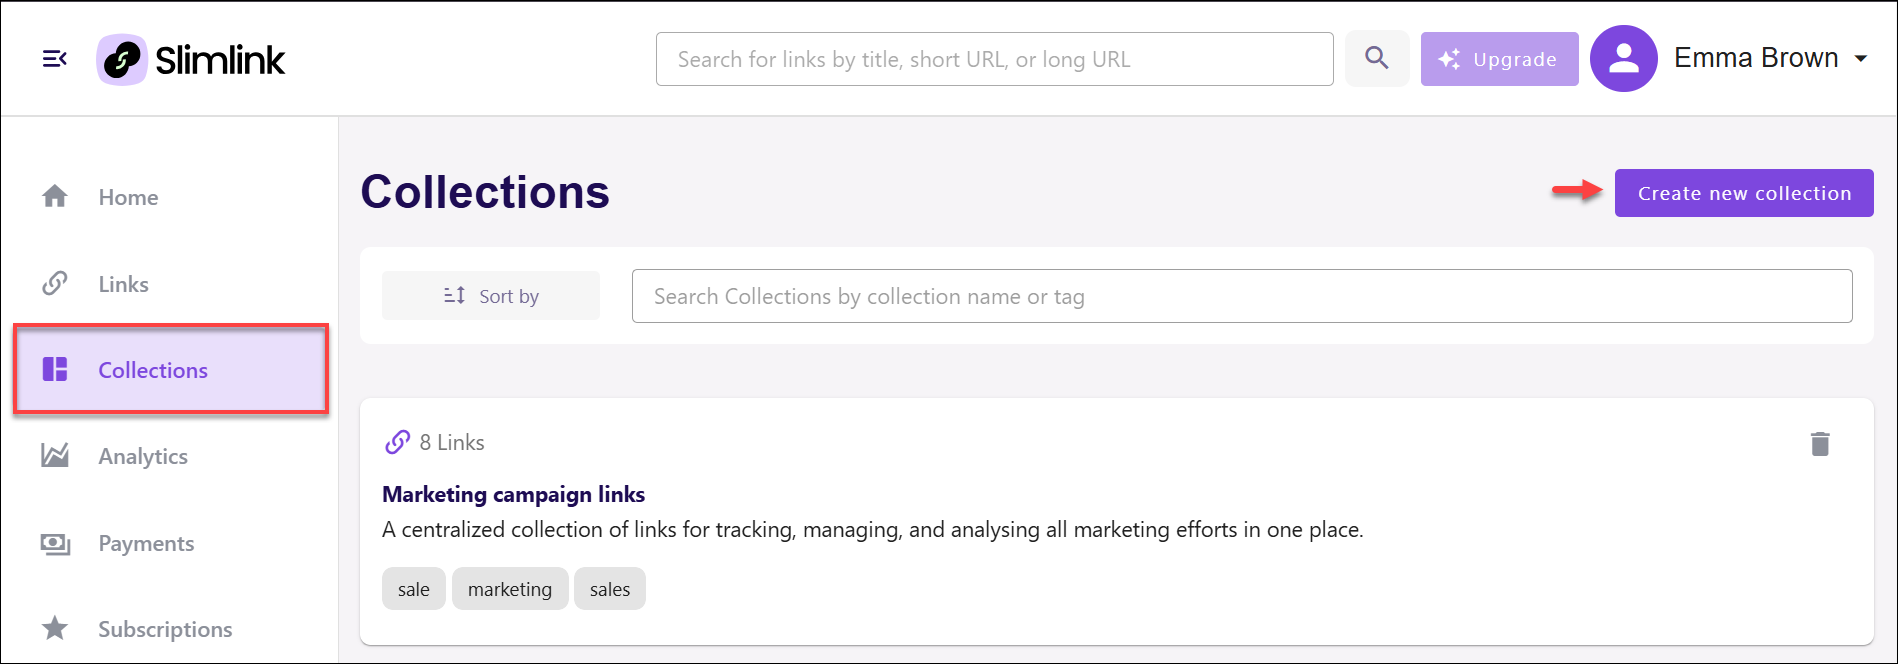
Task: Click the magnifier search button
Action: 1377,58
